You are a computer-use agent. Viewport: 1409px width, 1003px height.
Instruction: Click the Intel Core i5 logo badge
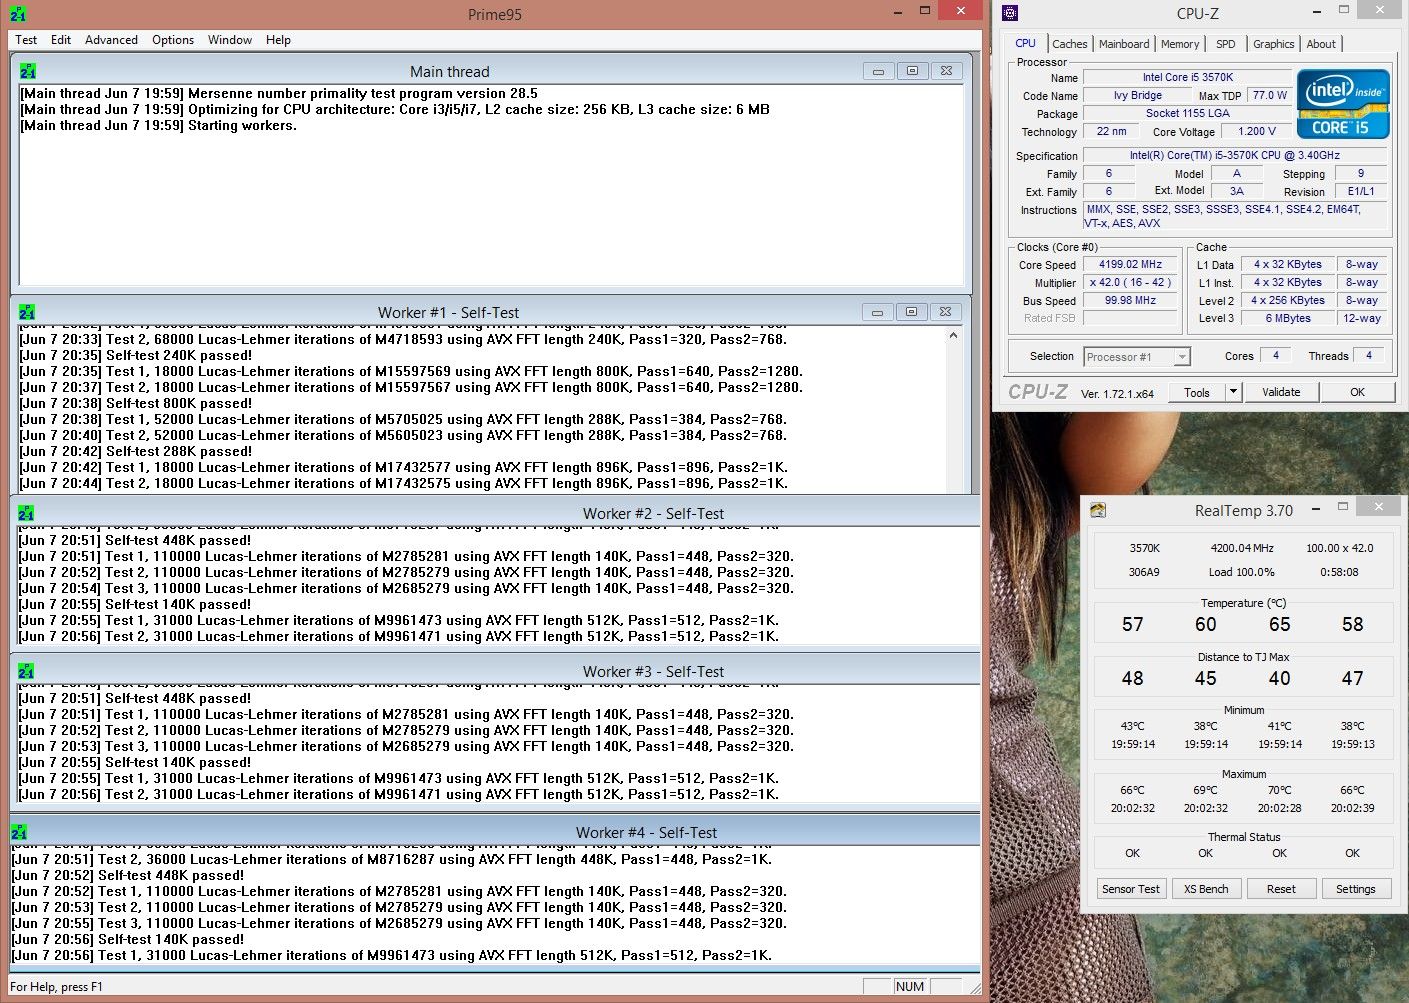pyautogui.click(x=1342, y=103)
